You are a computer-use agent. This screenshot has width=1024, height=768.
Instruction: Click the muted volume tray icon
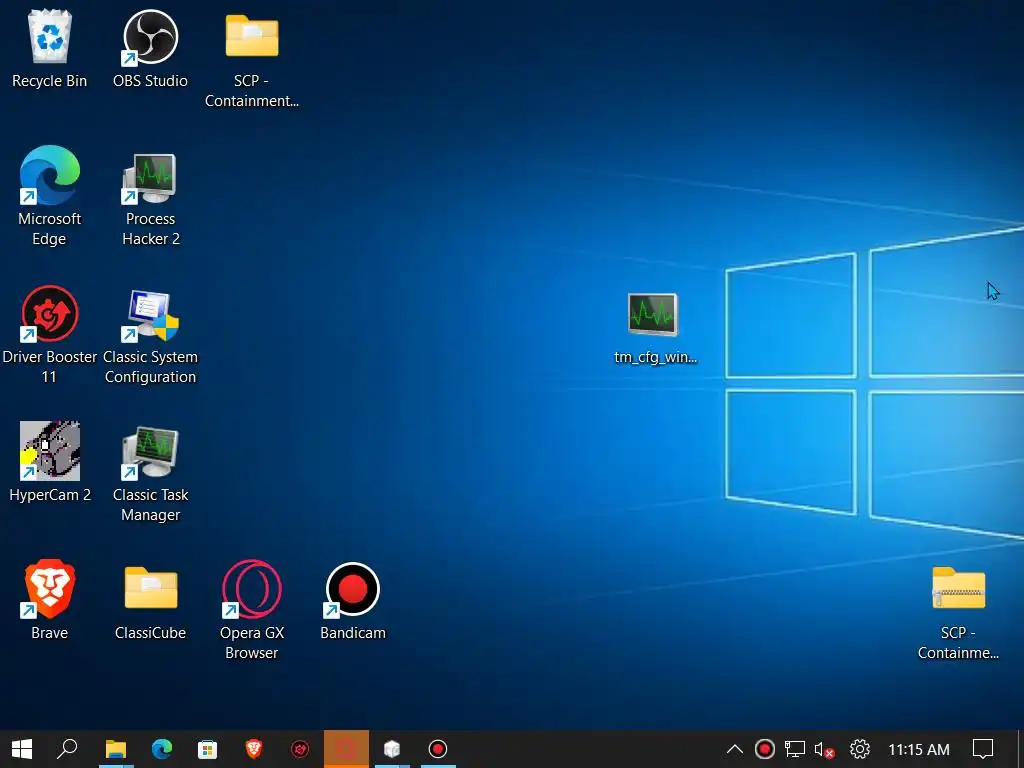(824, 750)
